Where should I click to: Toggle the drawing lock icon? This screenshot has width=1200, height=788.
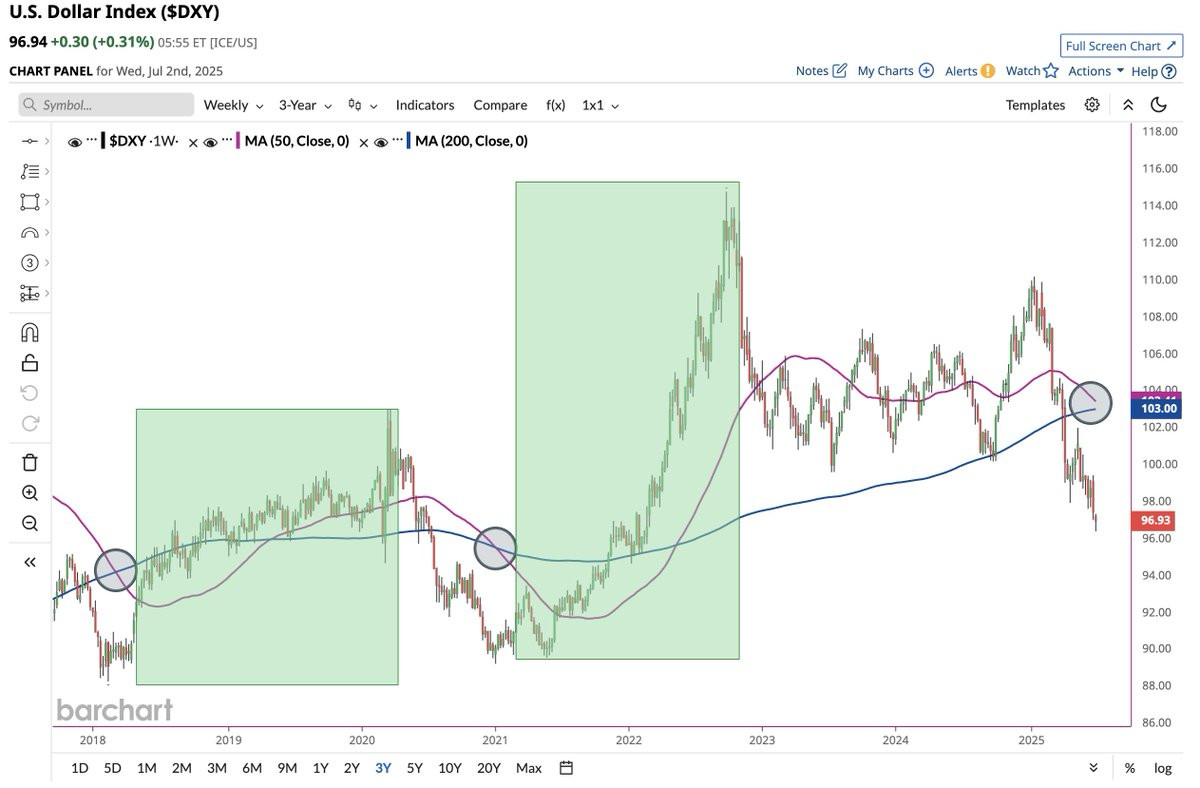tap(30, 363)
